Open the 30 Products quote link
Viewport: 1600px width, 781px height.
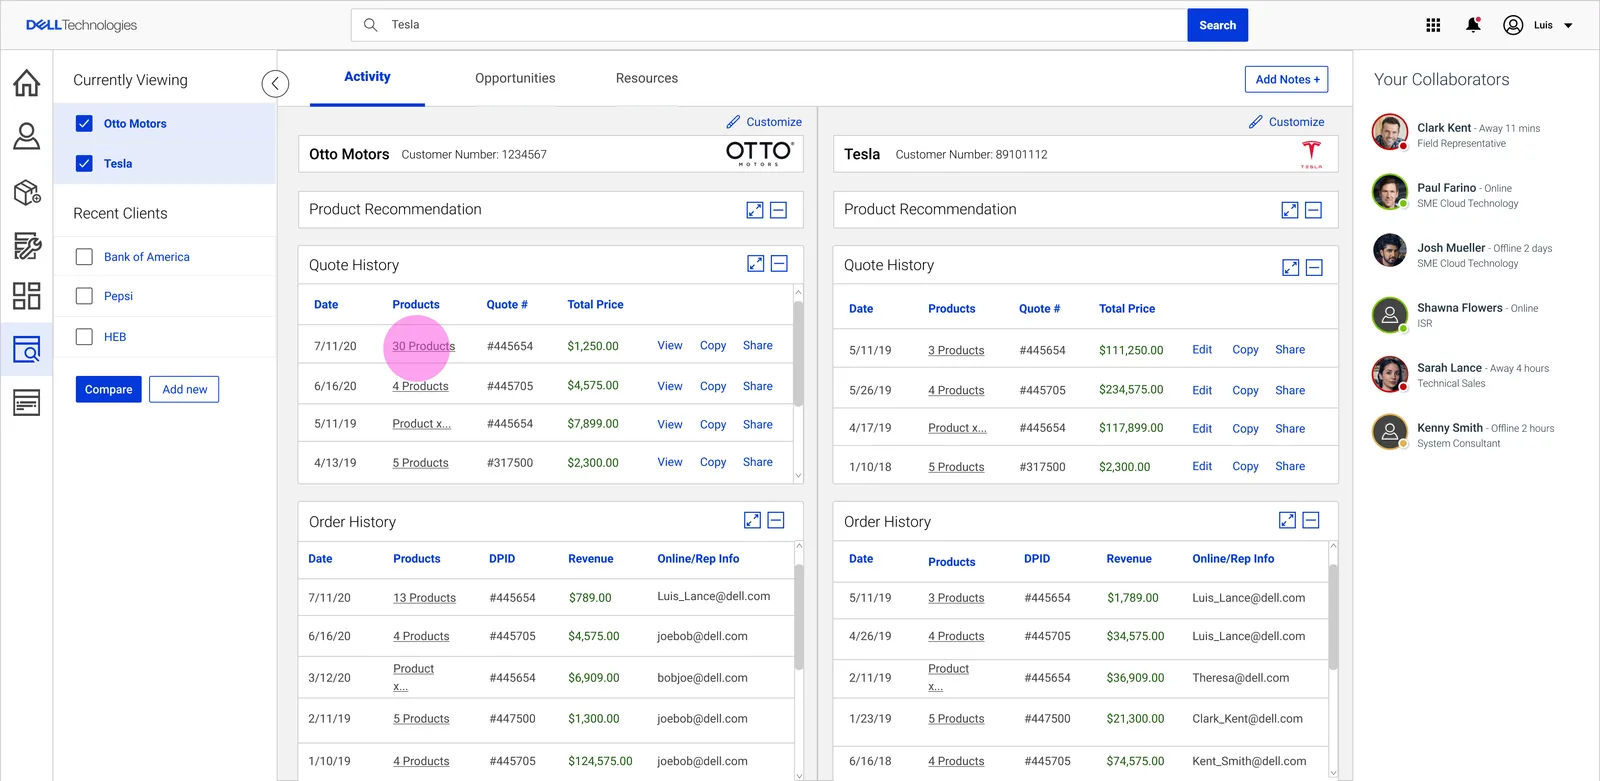424,346
